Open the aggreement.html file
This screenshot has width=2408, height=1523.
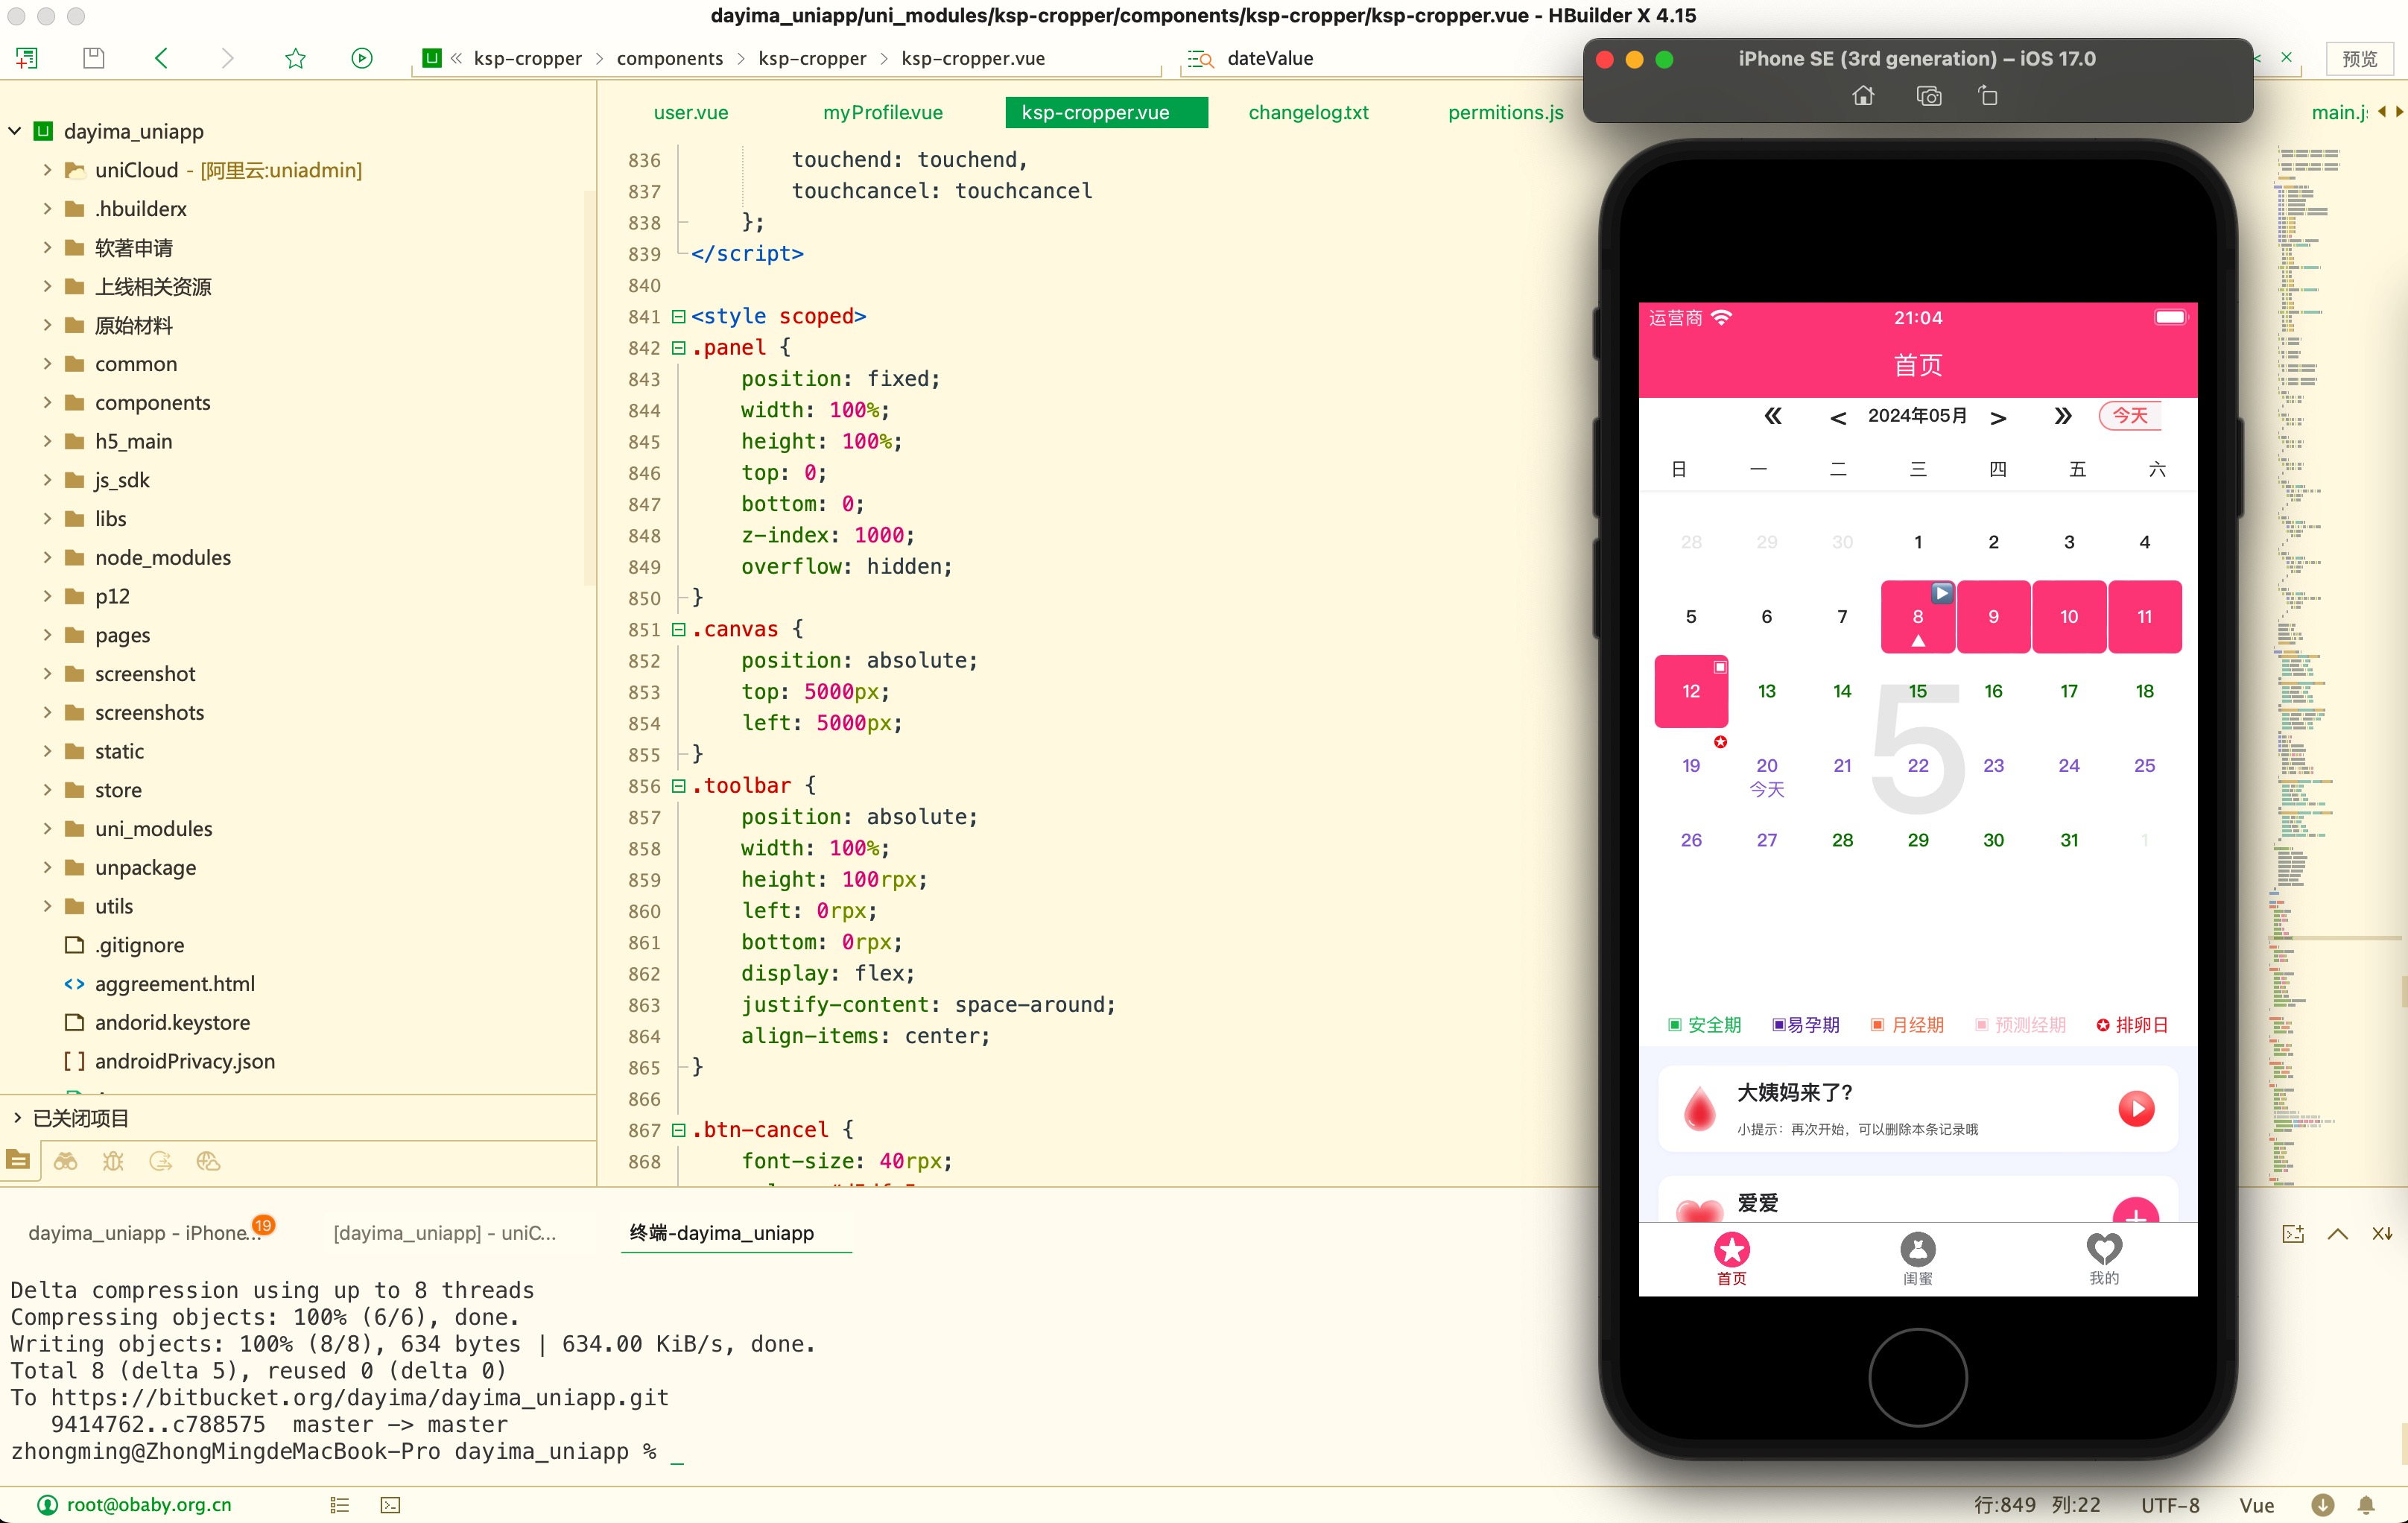(175, 984)
